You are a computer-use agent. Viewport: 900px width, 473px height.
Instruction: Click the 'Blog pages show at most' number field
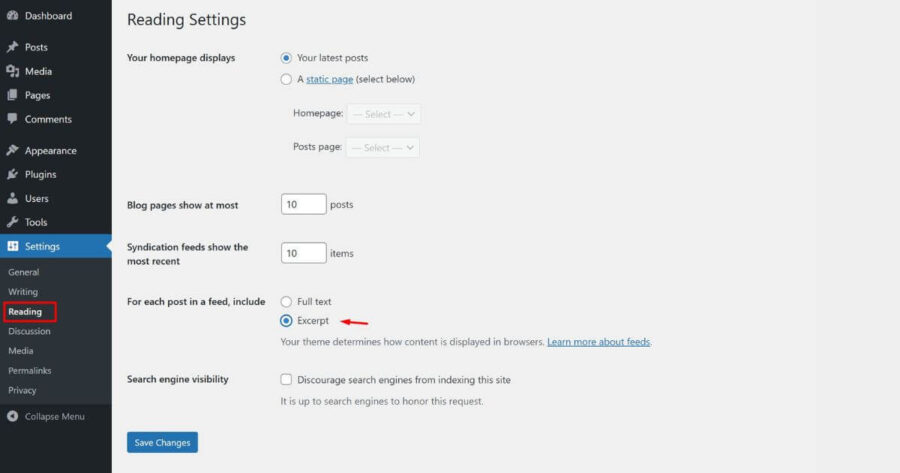pyautogui.click(x=304, y=204)
